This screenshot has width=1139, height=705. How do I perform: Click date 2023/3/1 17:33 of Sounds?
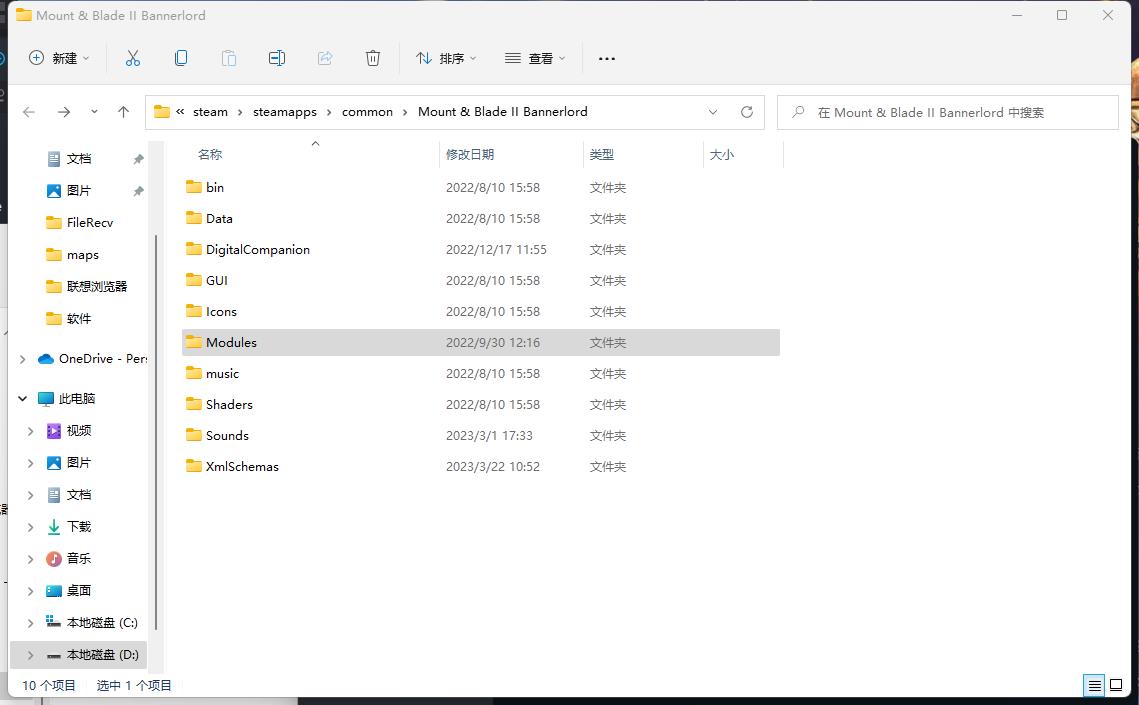pos(489,436)
